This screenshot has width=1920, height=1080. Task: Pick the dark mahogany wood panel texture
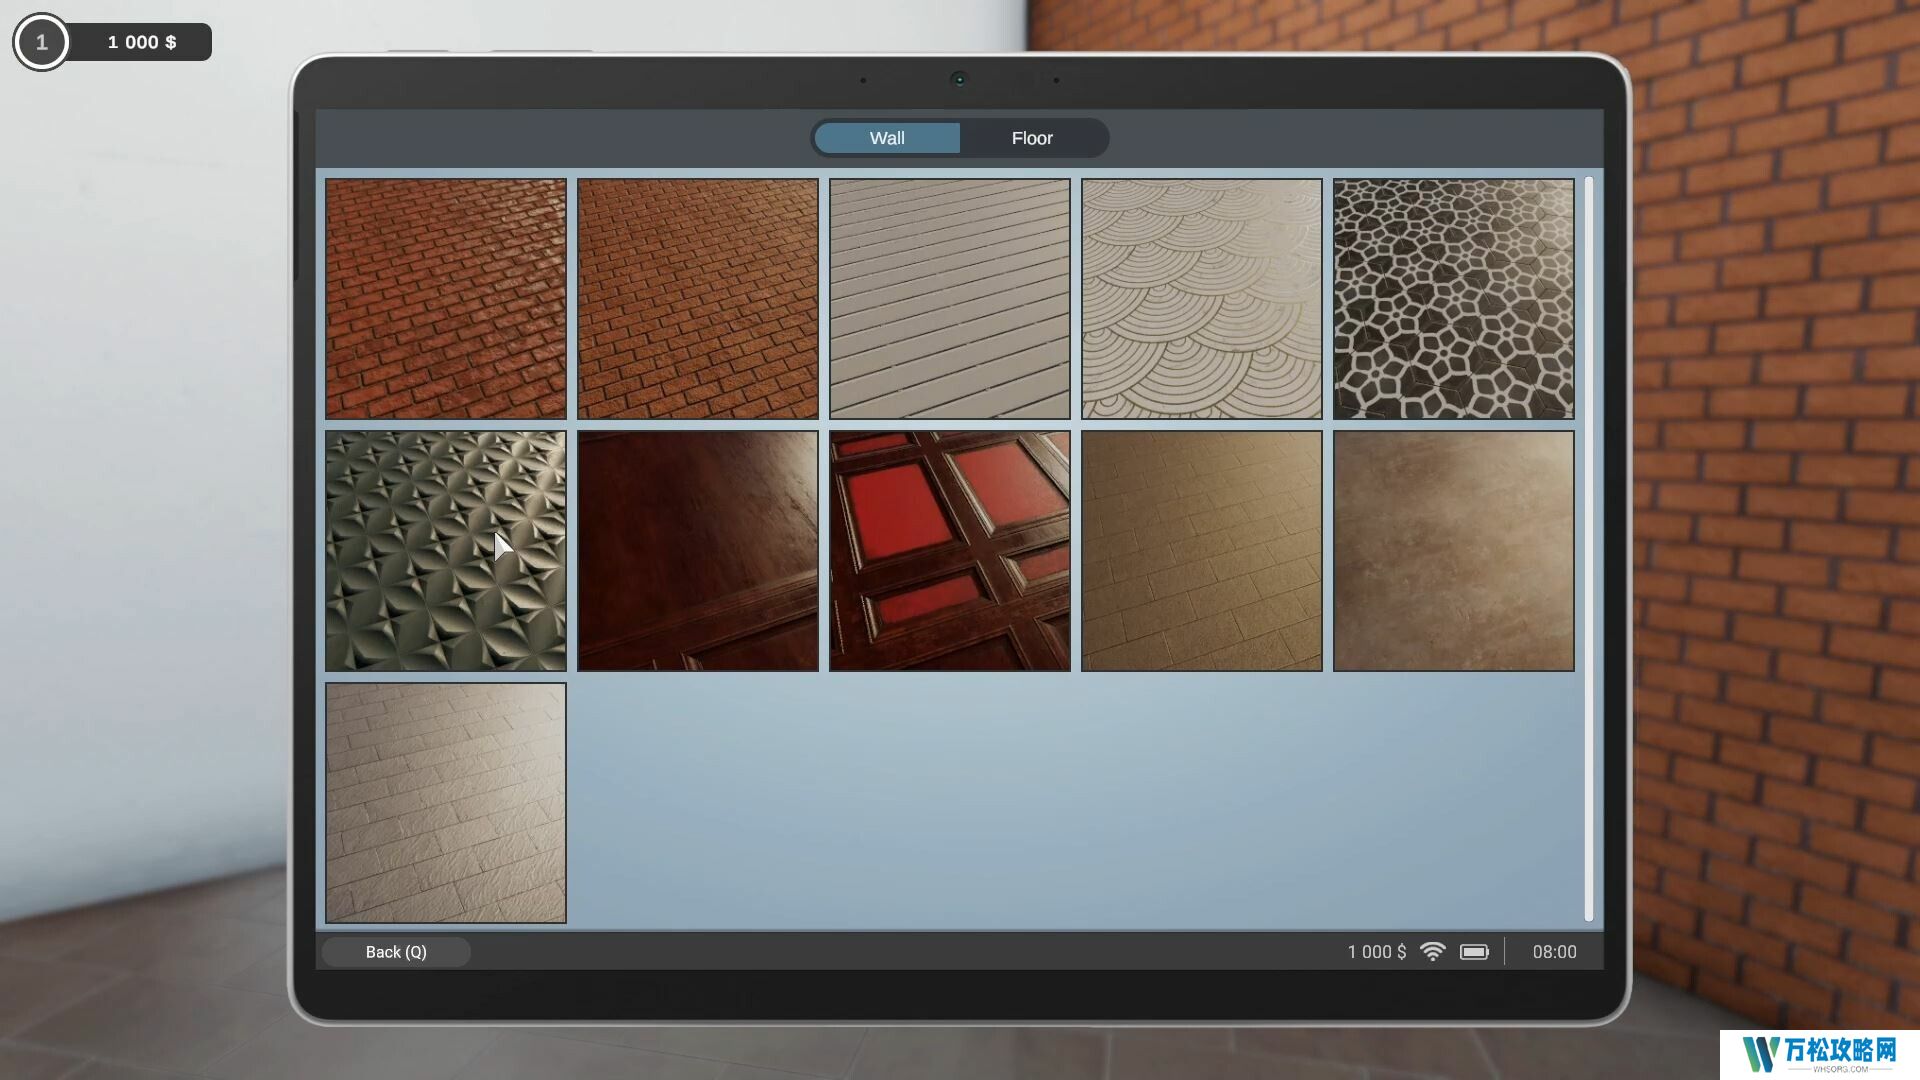tap(698, 551)
